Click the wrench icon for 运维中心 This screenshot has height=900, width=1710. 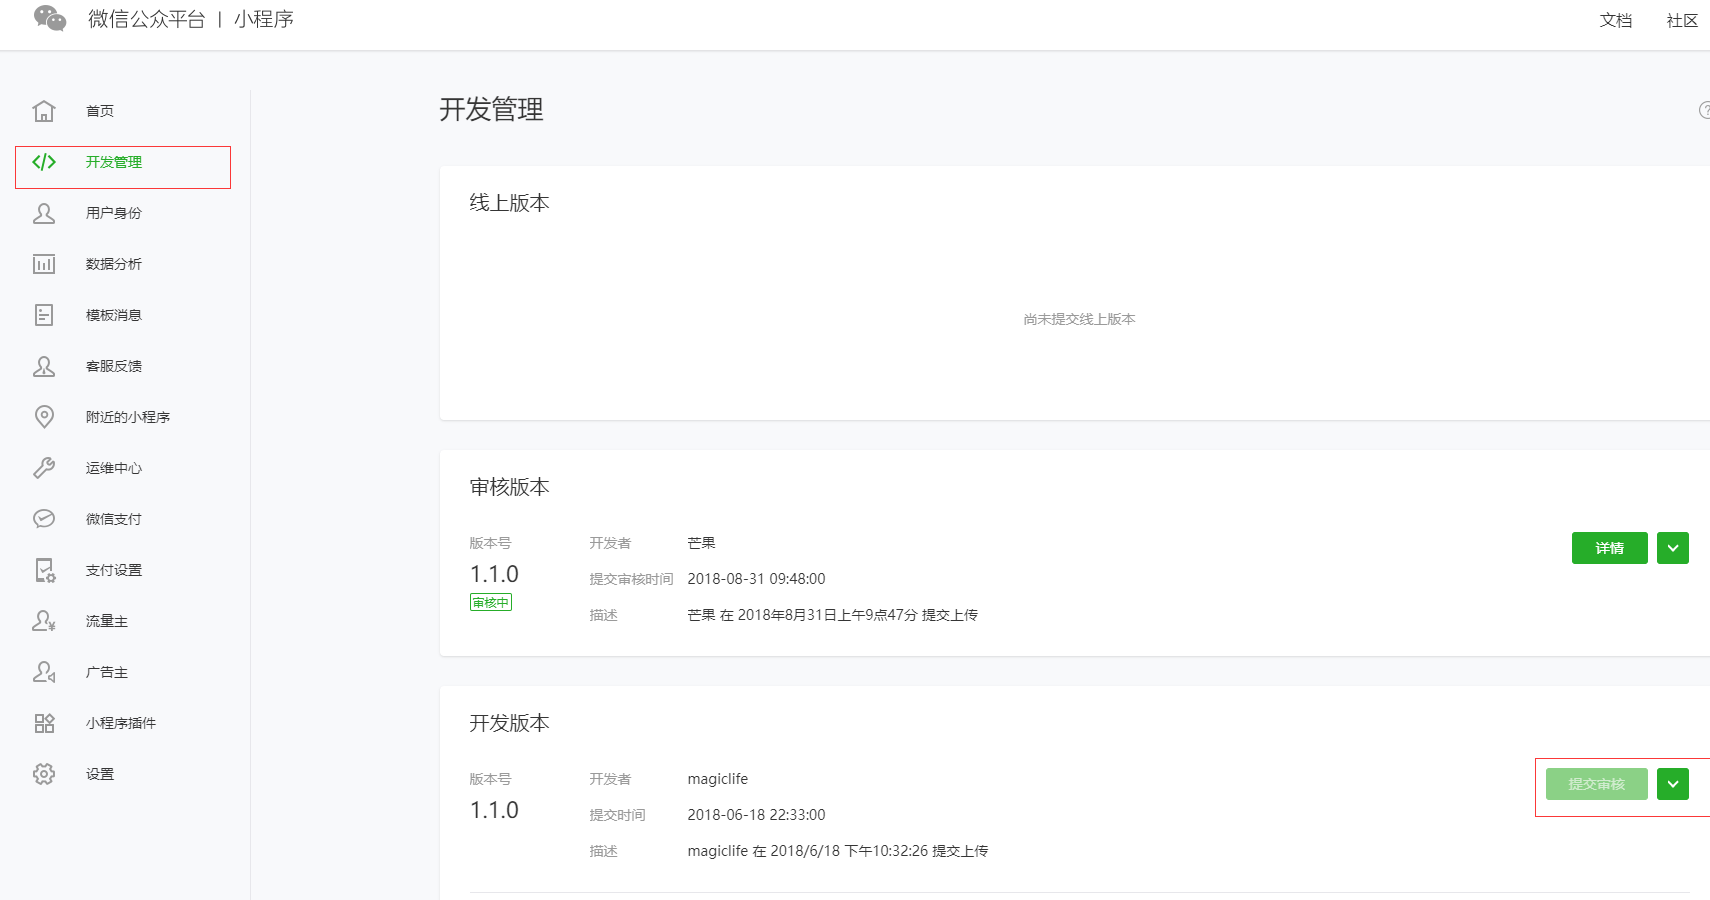click(44, 468)
